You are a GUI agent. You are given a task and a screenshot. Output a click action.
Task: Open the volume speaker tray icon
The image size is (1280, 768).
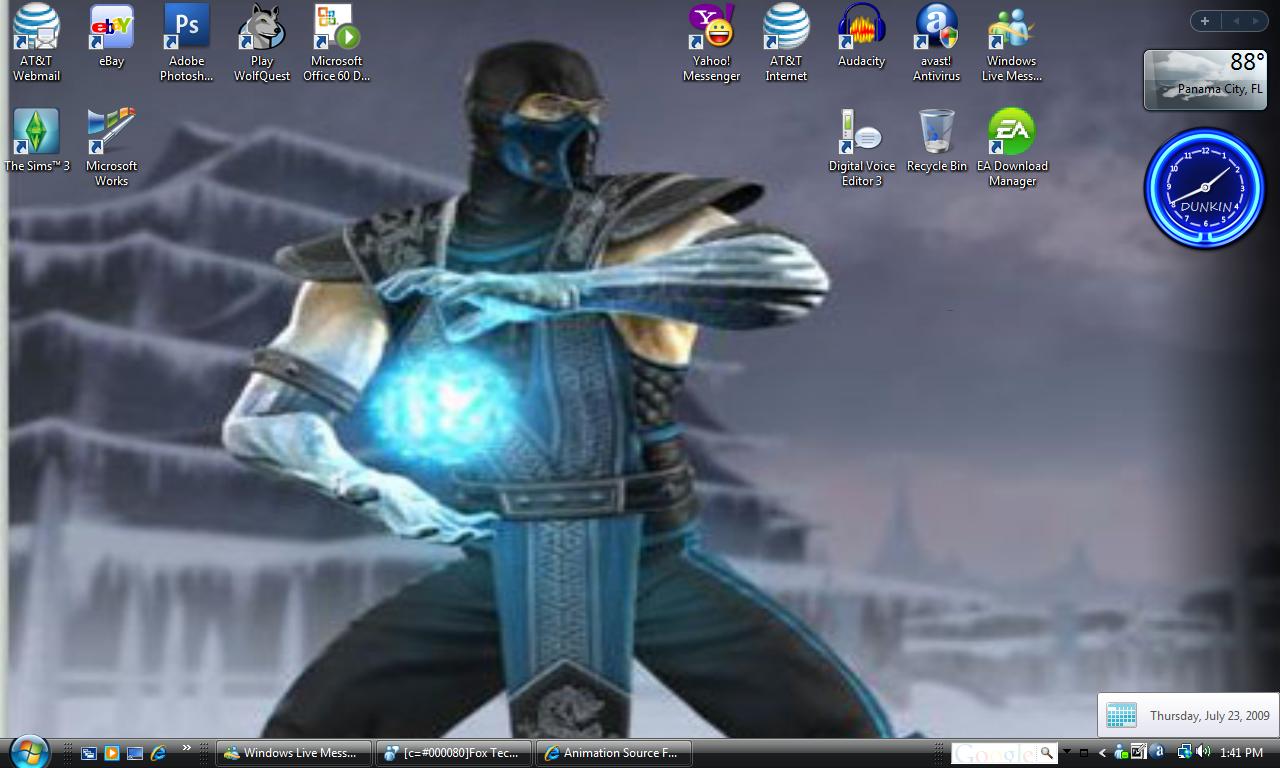pyautogui.click(x=1203, y=752)
